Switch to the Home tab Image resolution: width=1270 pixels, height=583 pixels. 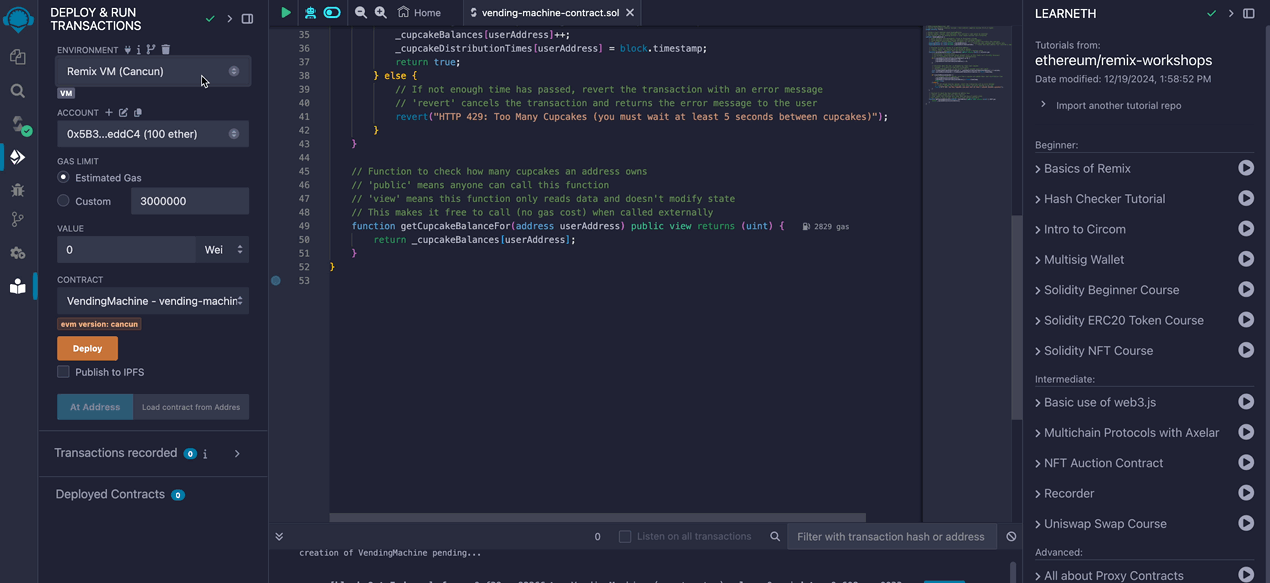[419, 13]
